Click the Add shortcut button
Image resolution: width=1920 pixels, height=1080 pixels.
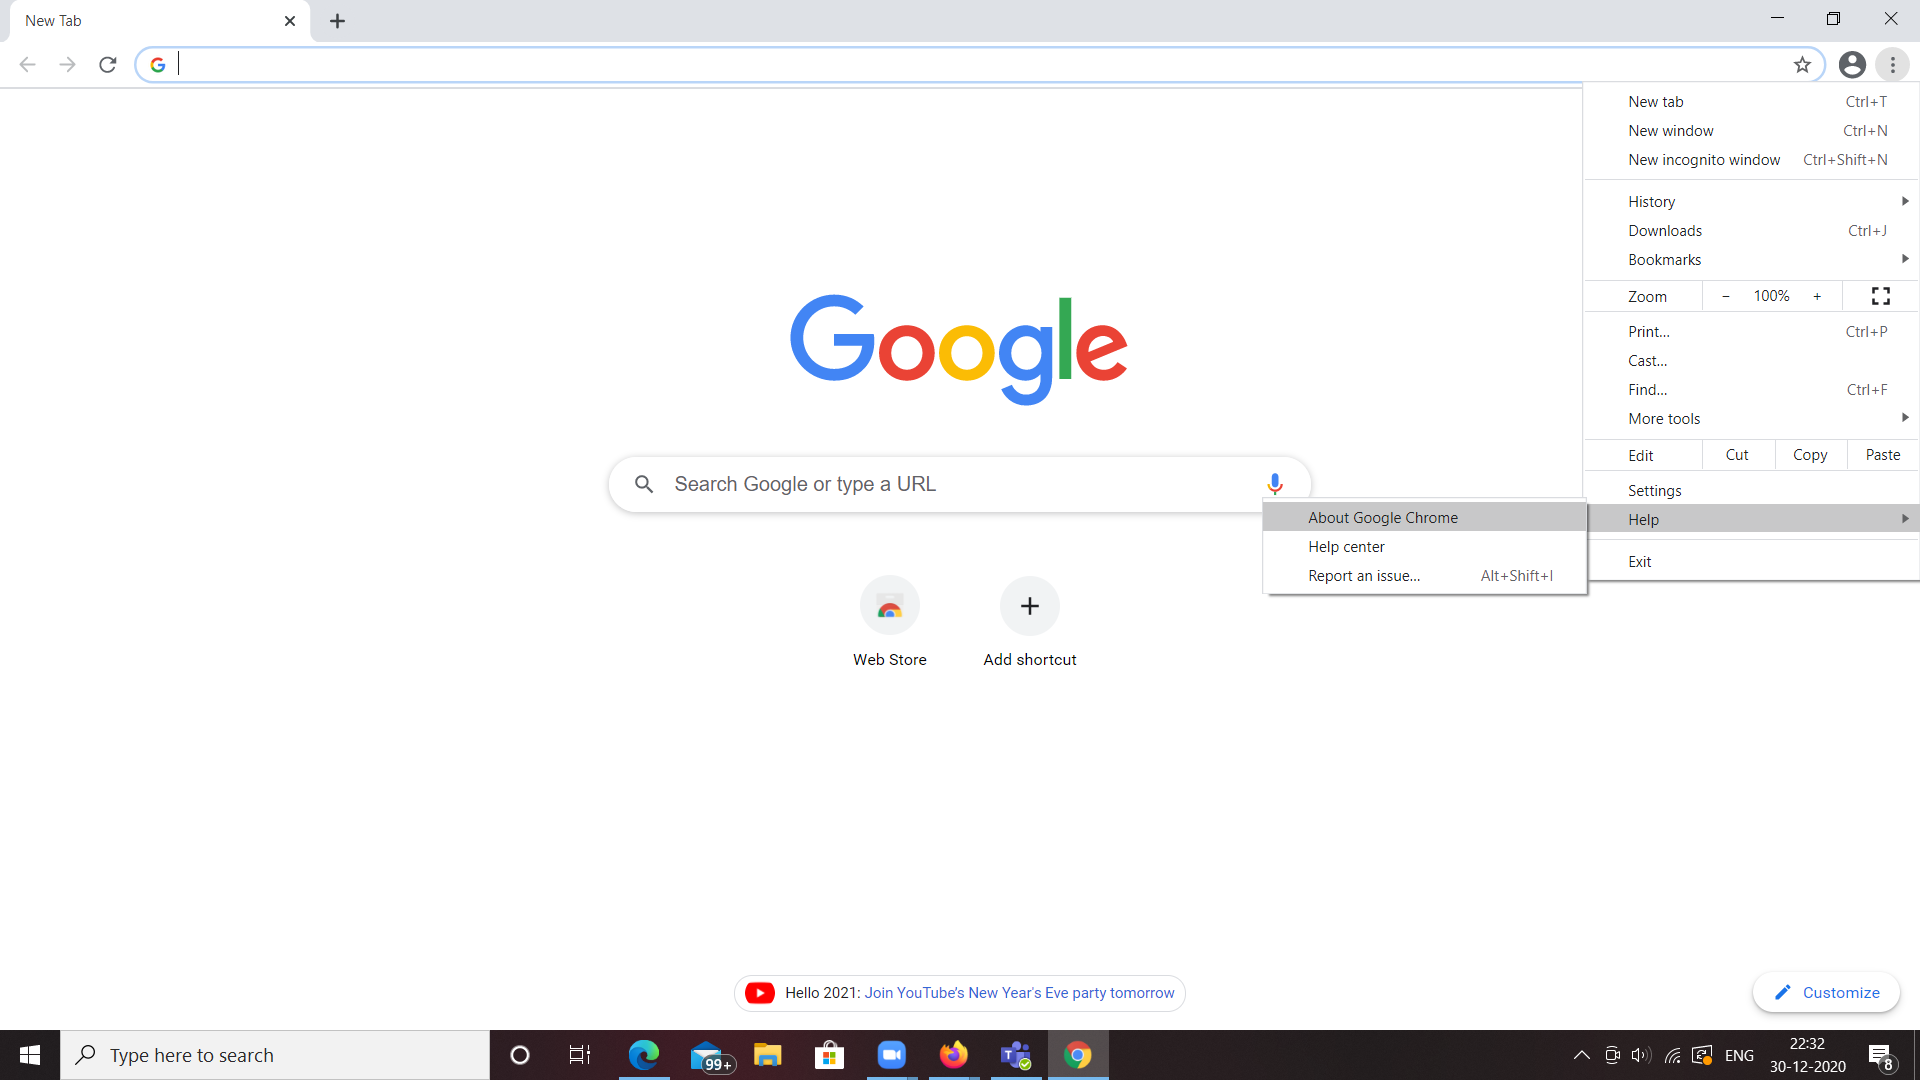coord(1030,620)
